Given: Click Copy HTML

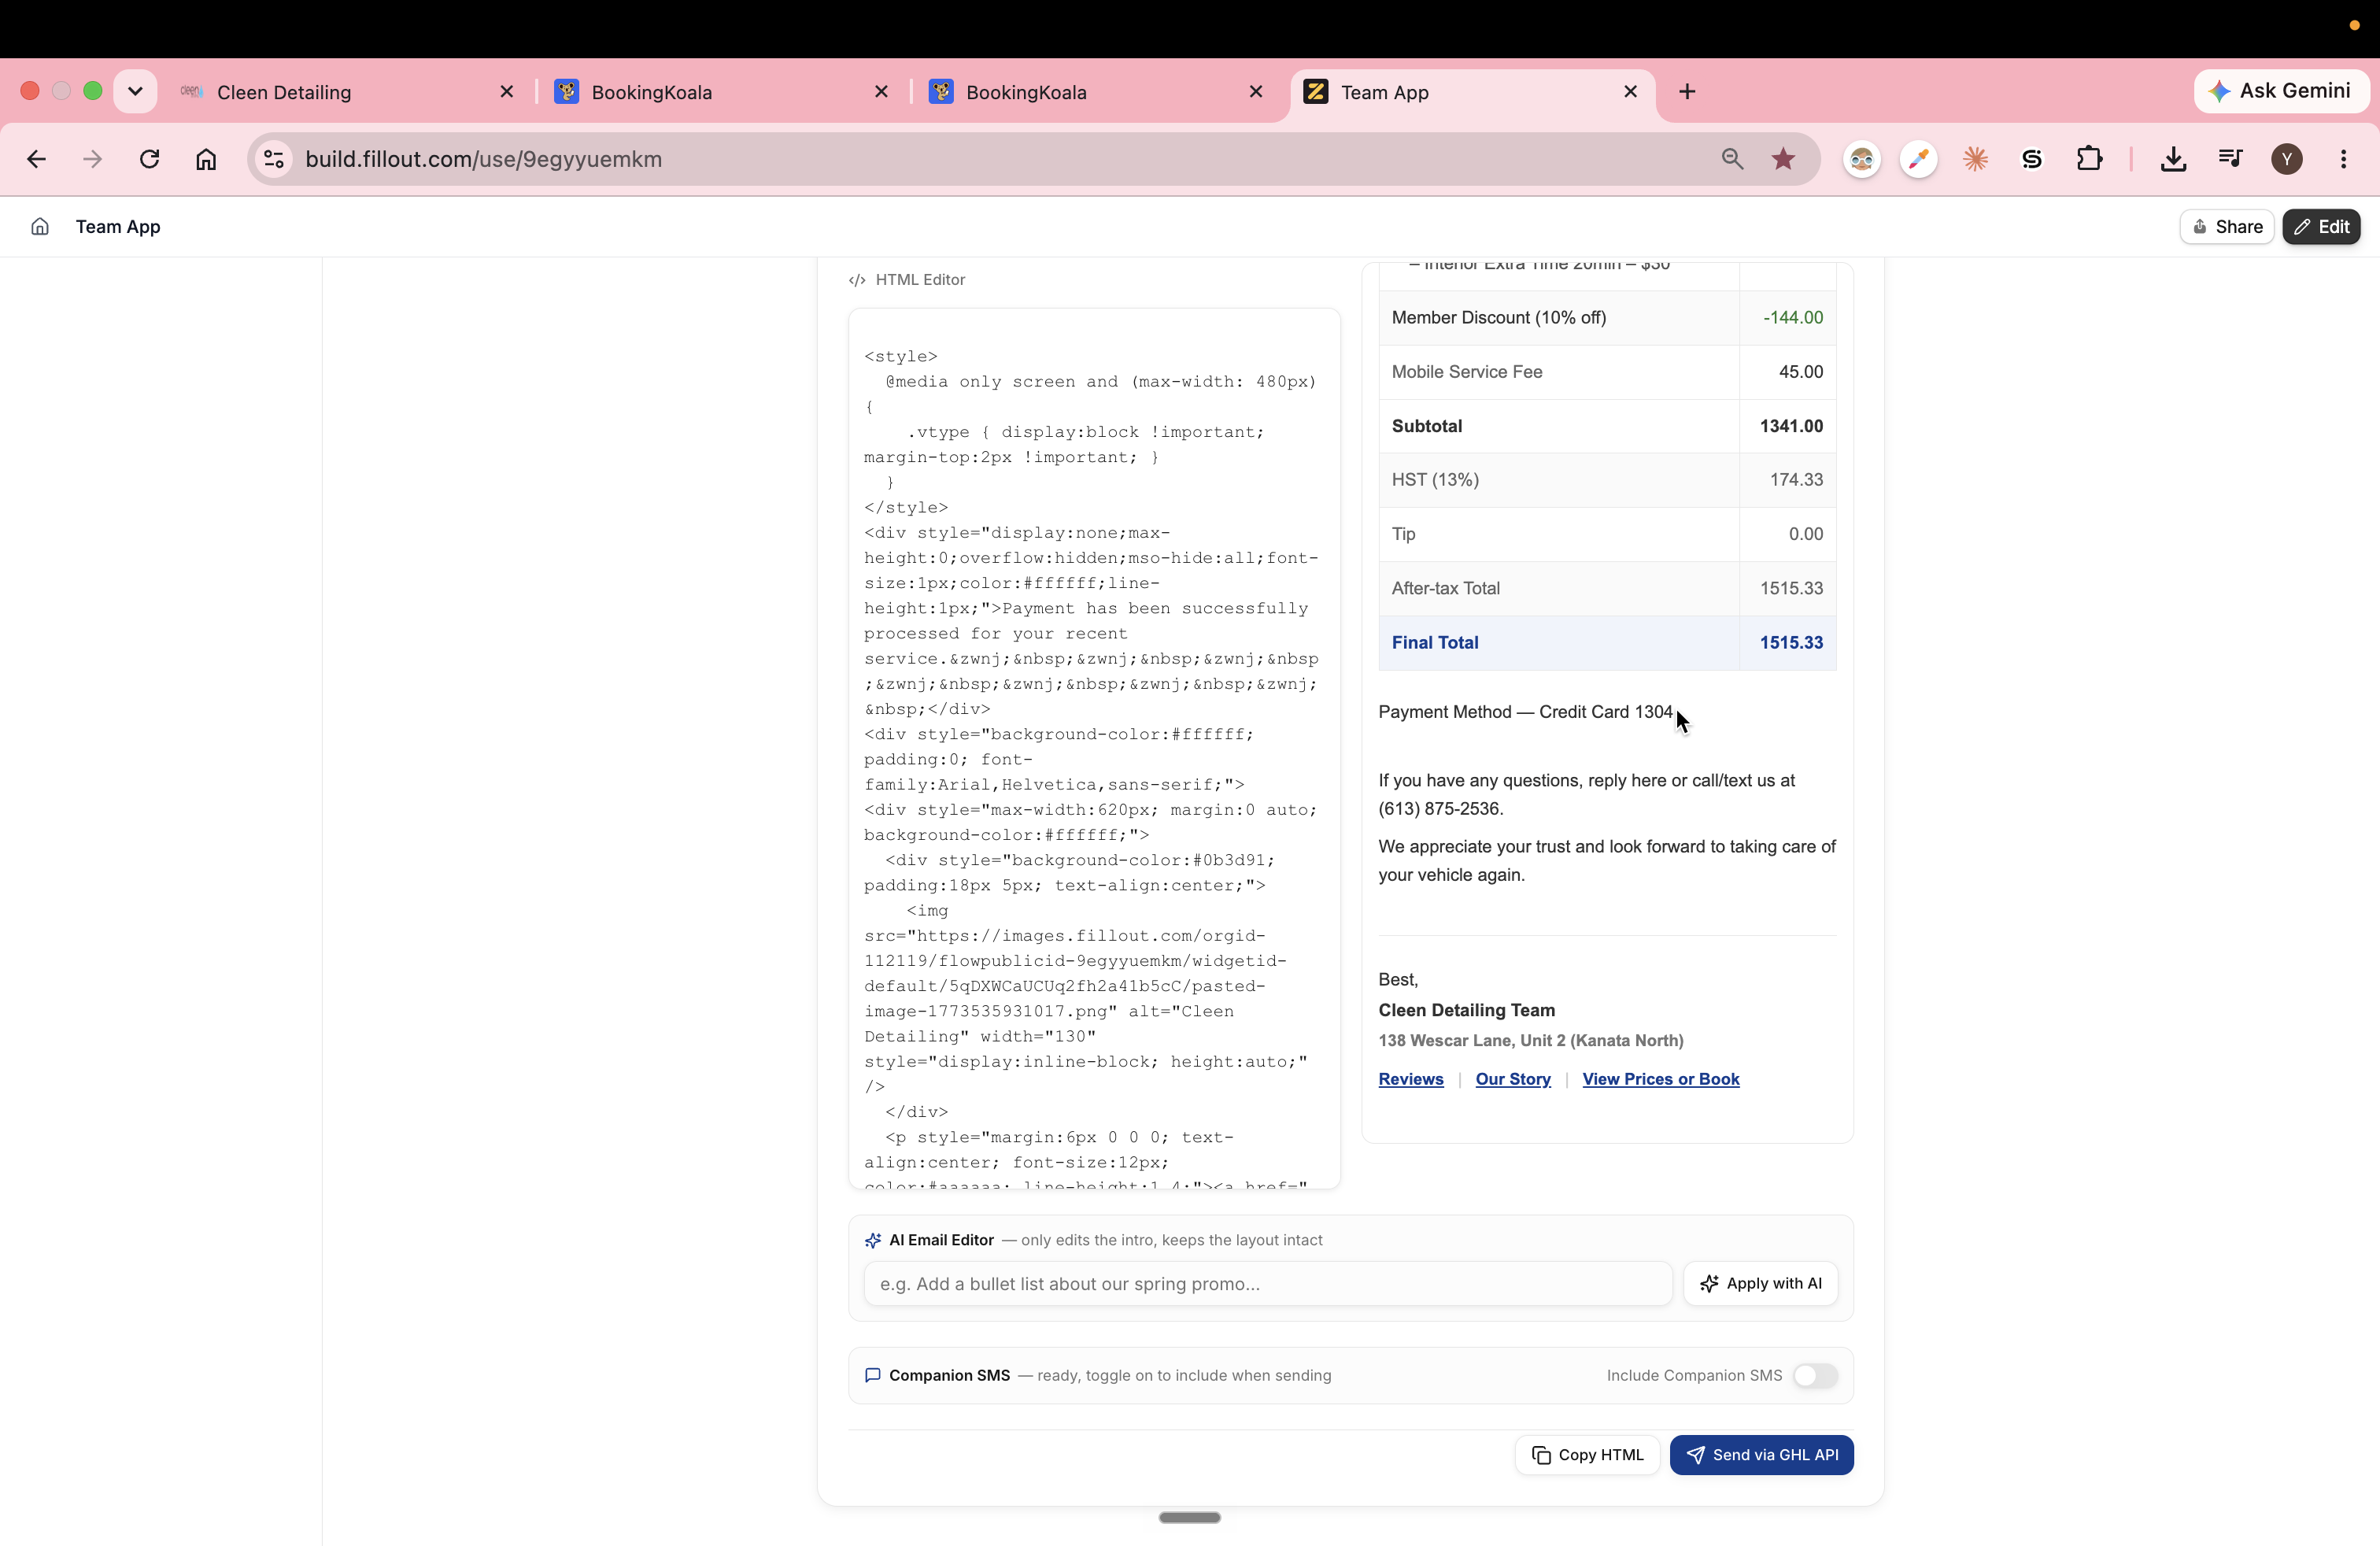Looking at the screenshot, I should (x=1587, y=1455).
